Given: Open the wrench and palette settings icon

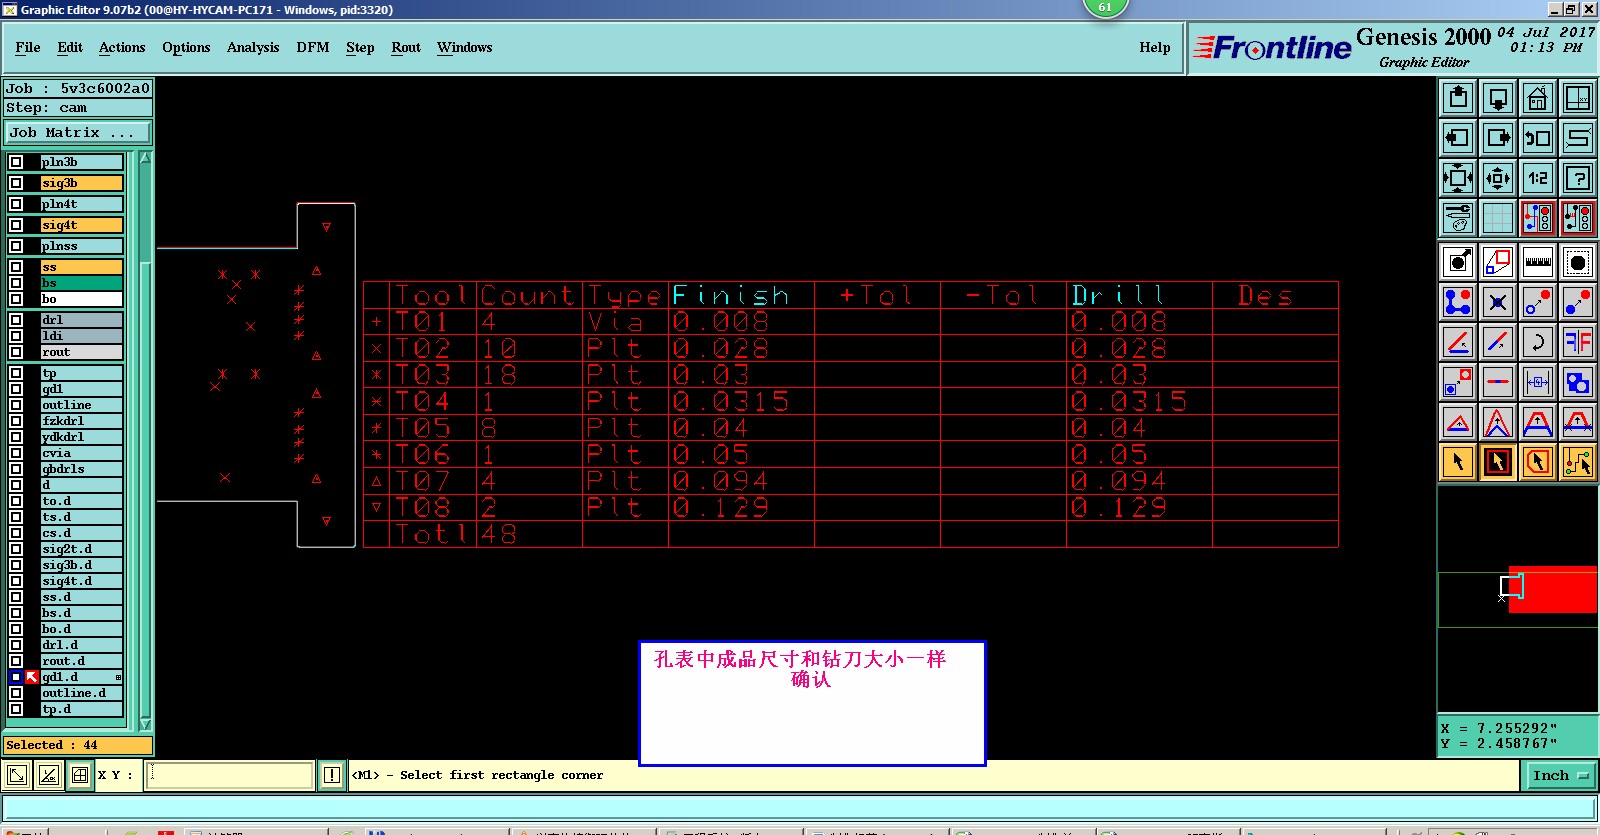Looking at the screenshot, I should pos(1458,218).
